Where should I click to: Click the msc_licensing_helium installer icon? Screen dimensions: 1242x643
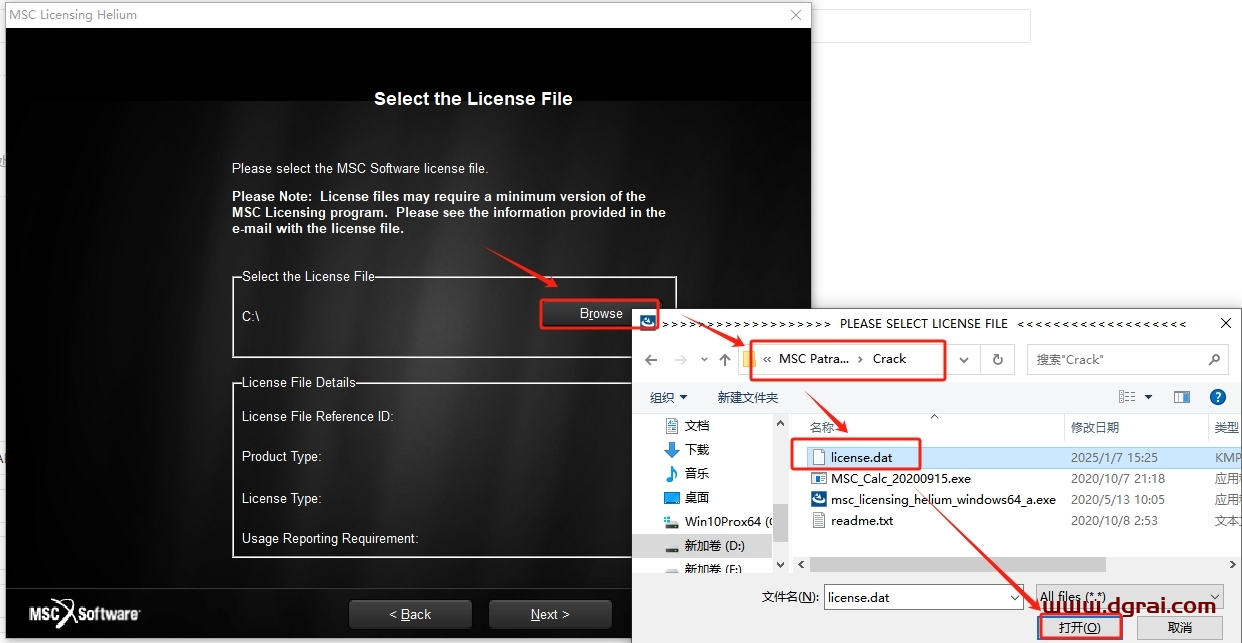[x=818, y=500]
